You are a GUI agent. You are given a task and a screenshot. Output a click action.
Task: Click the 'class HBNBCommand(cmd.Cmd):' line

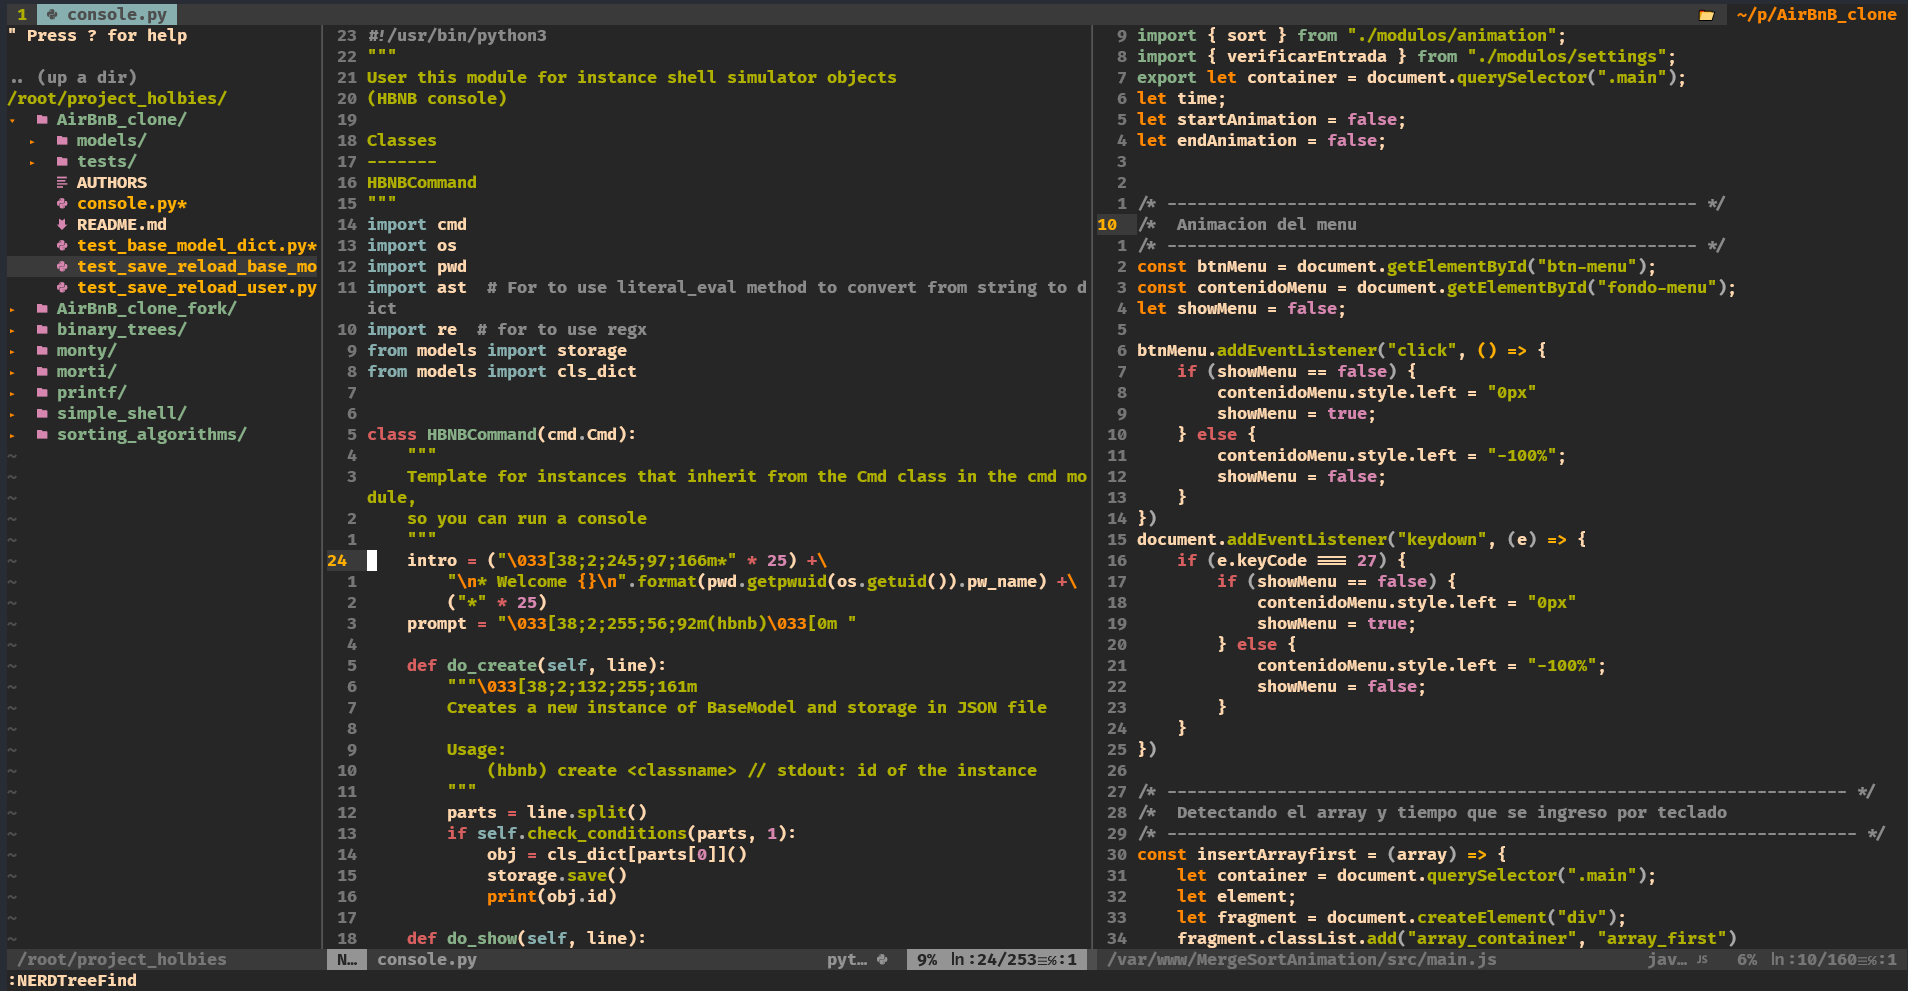coord(501,434)
